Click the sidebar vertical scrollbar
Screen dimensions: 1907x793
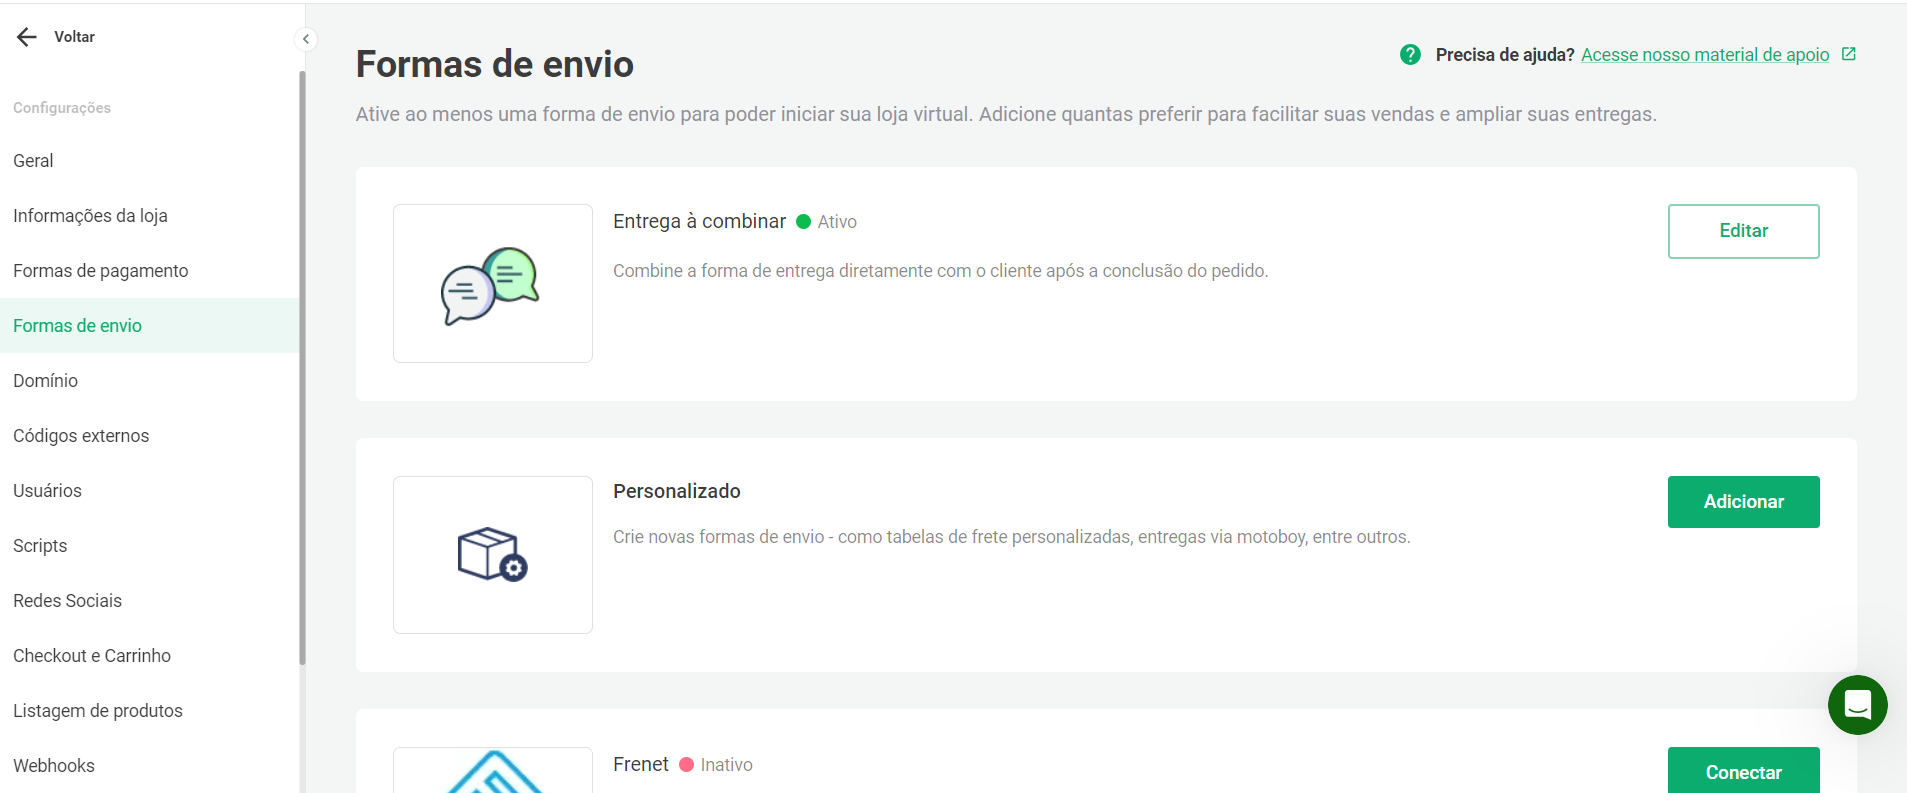[x=302, y=367]
